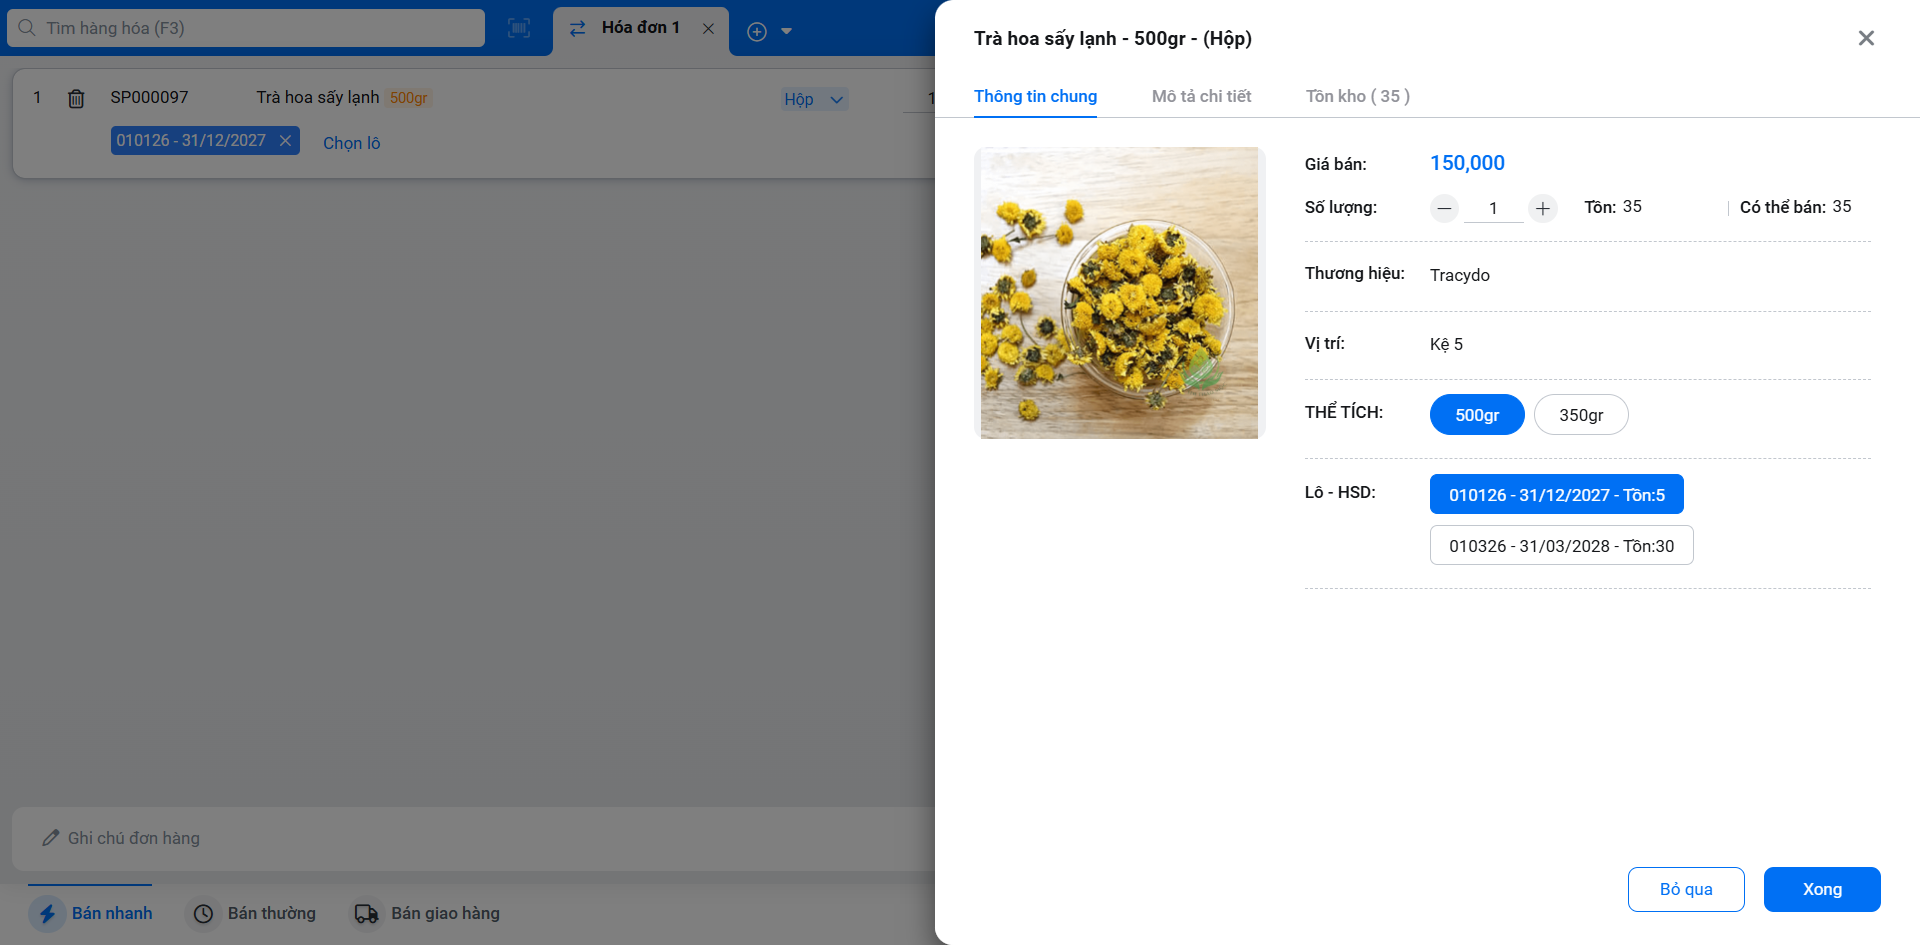Delete the SP000097 order line

(76, 98)
